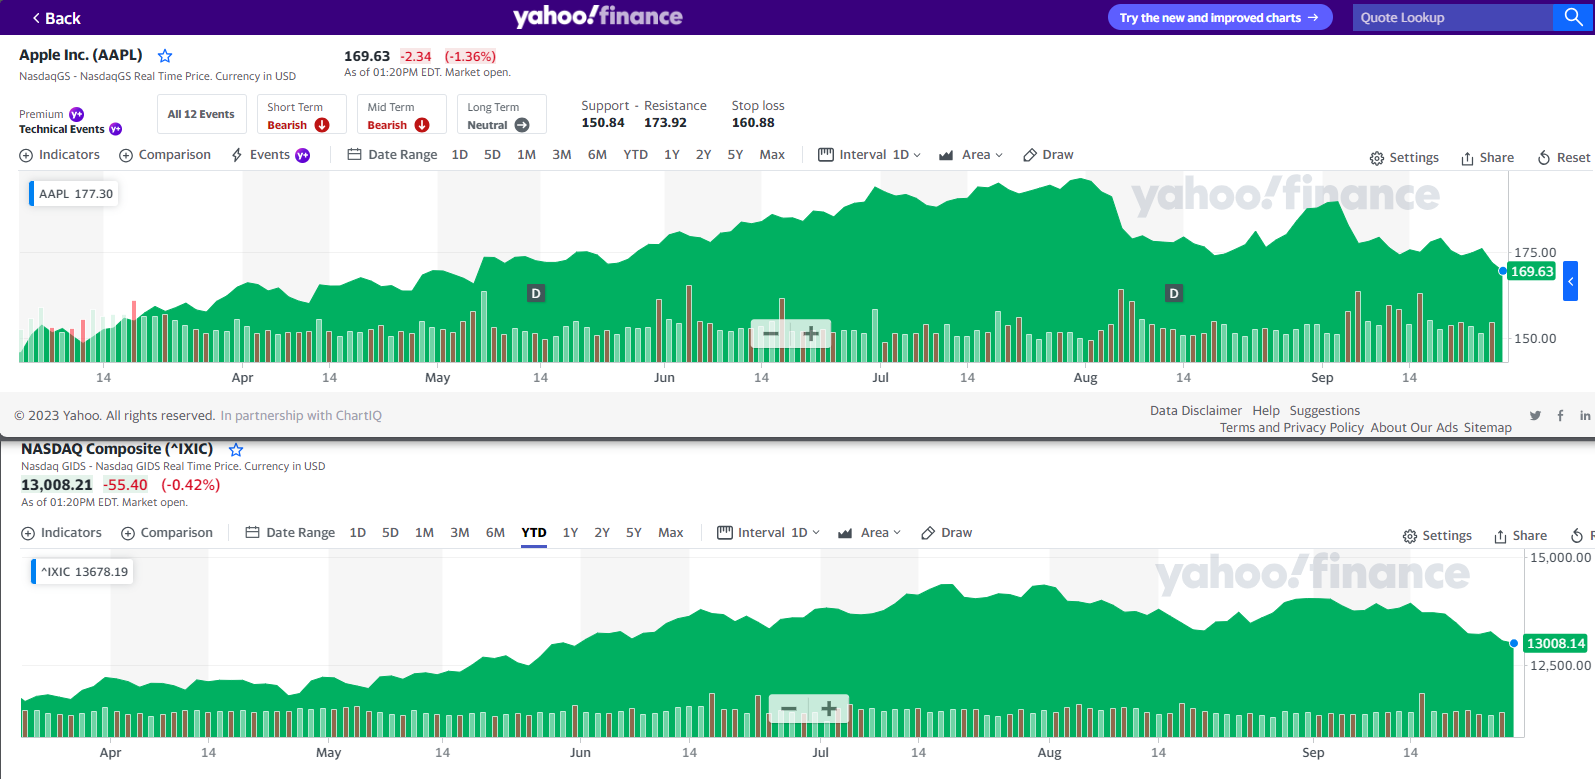Zoom out NASDAQ chart with minus button
Viewport: 1595px width, 779px height.
click(789, 709)
